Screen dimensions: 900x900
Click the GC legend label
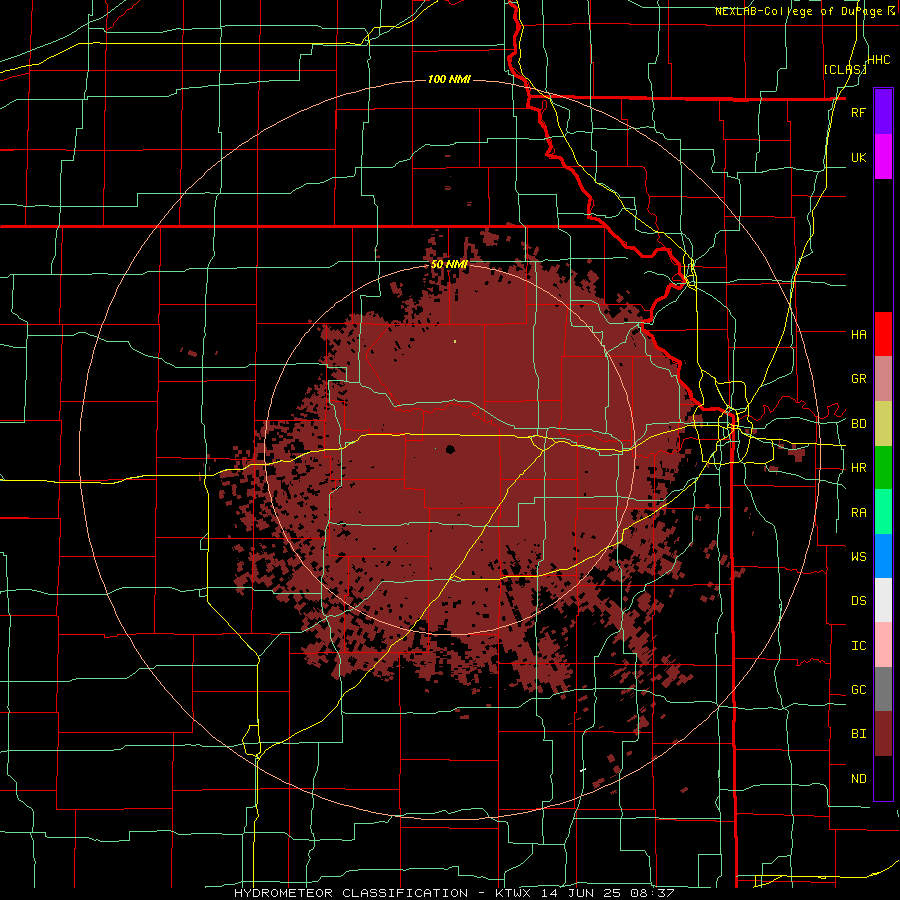click(x=858, y=690)
